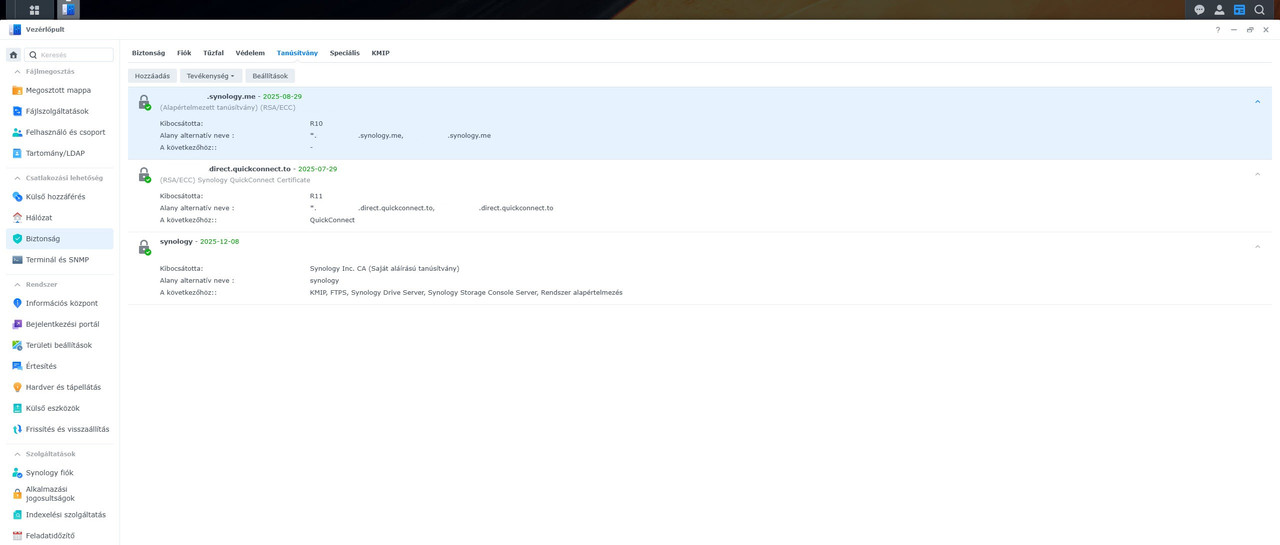
Task: Switch to the Tűzfal tab
Action: (213, 53)
